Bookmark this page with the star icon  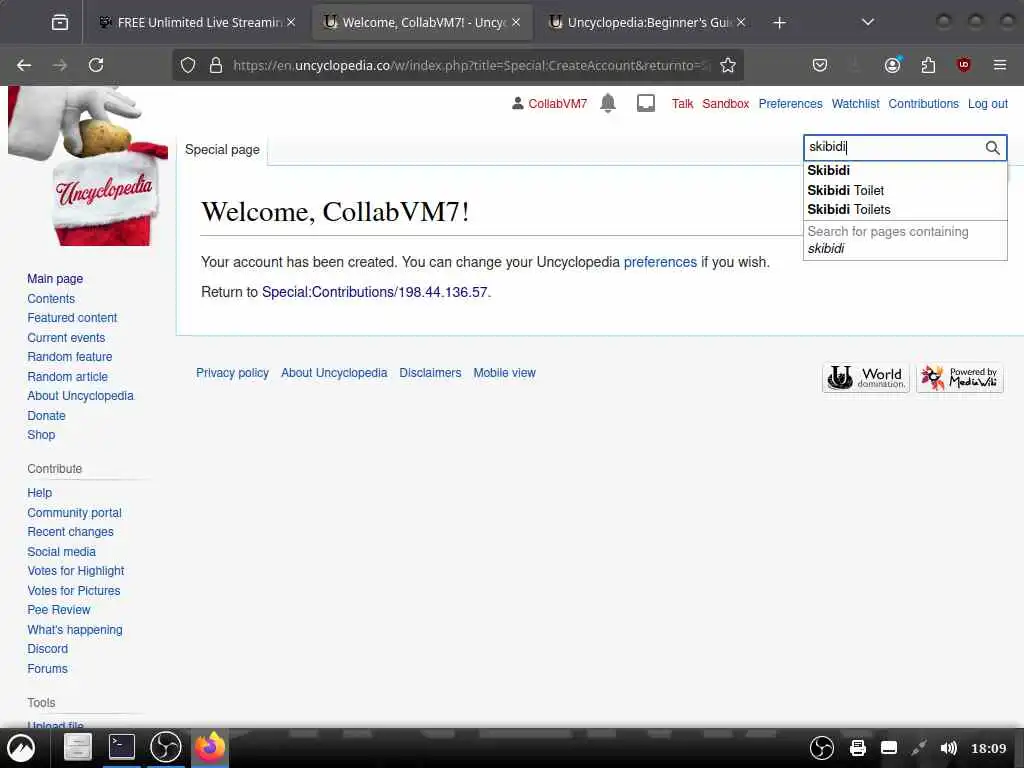pyautogui.click(x=728, y=65)
